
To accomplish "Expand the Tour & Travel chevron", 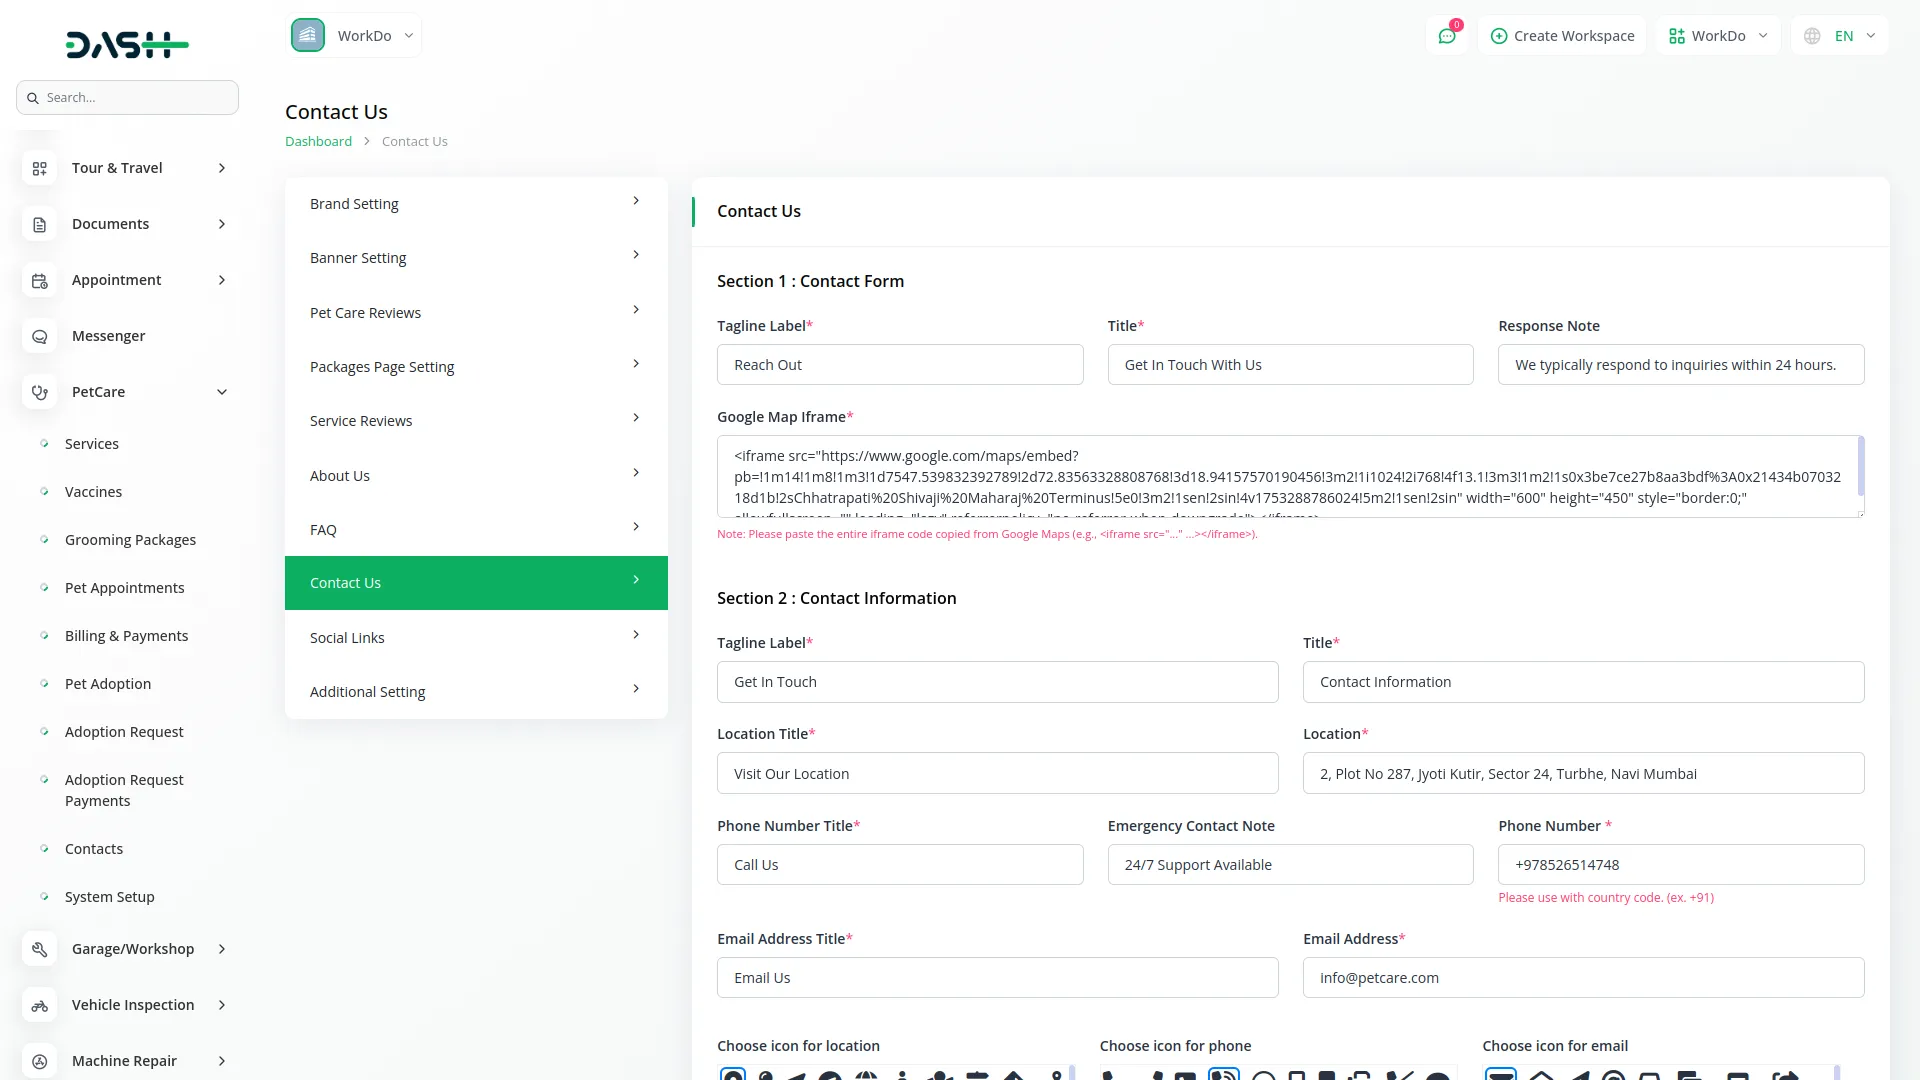I will pyautogui.click(x=222, y=168).
